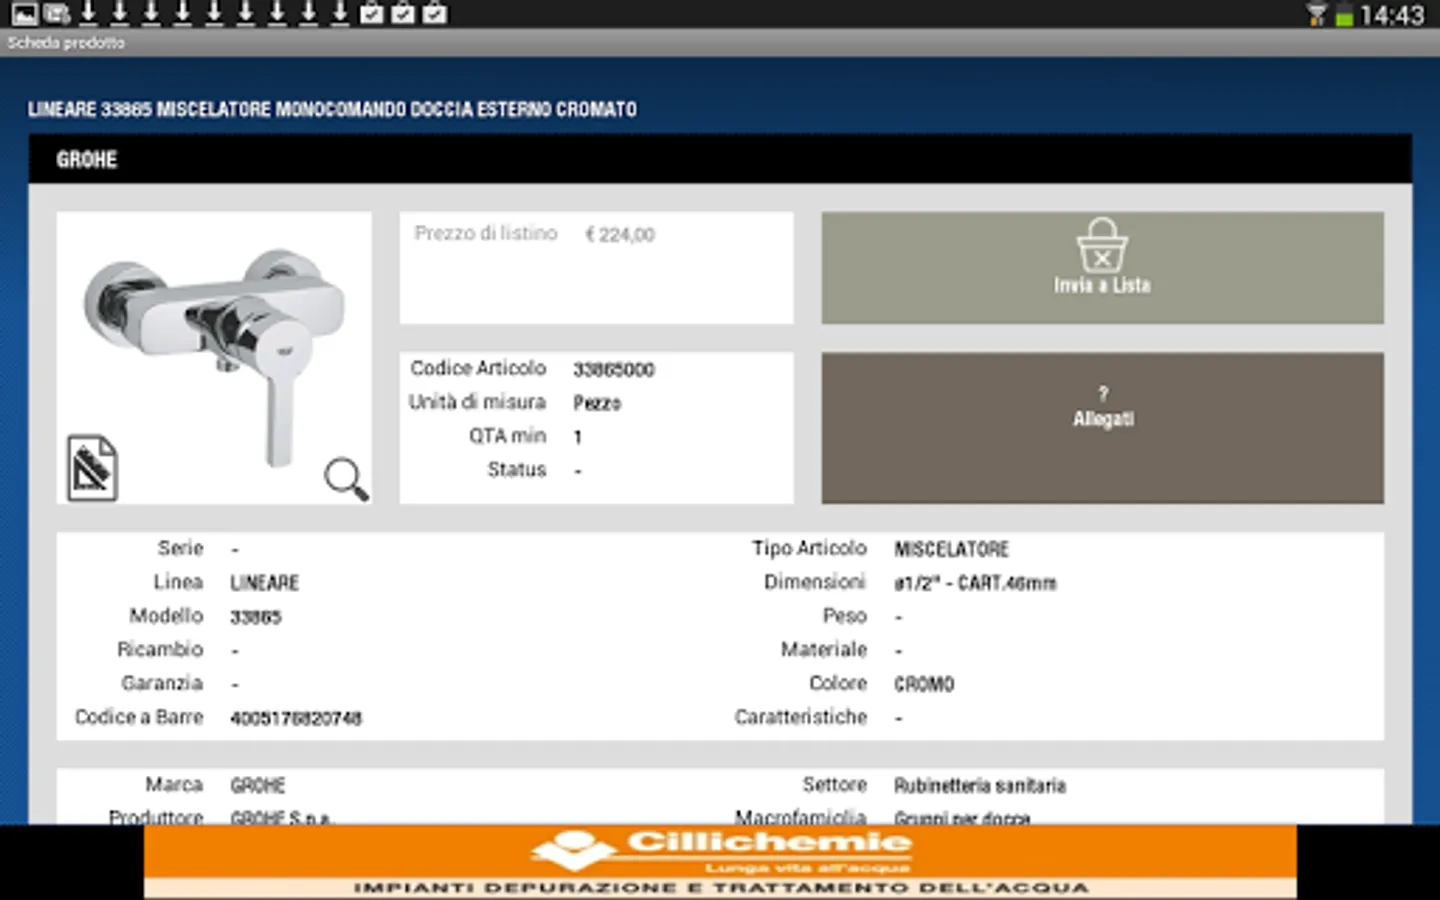Tap the magnifier to enlarge product image
1440x900 pixels.
tap(346, 479)
